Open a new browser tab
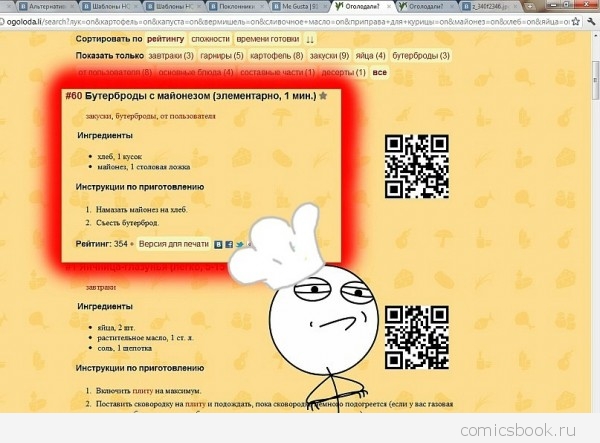 coord(530,7)
